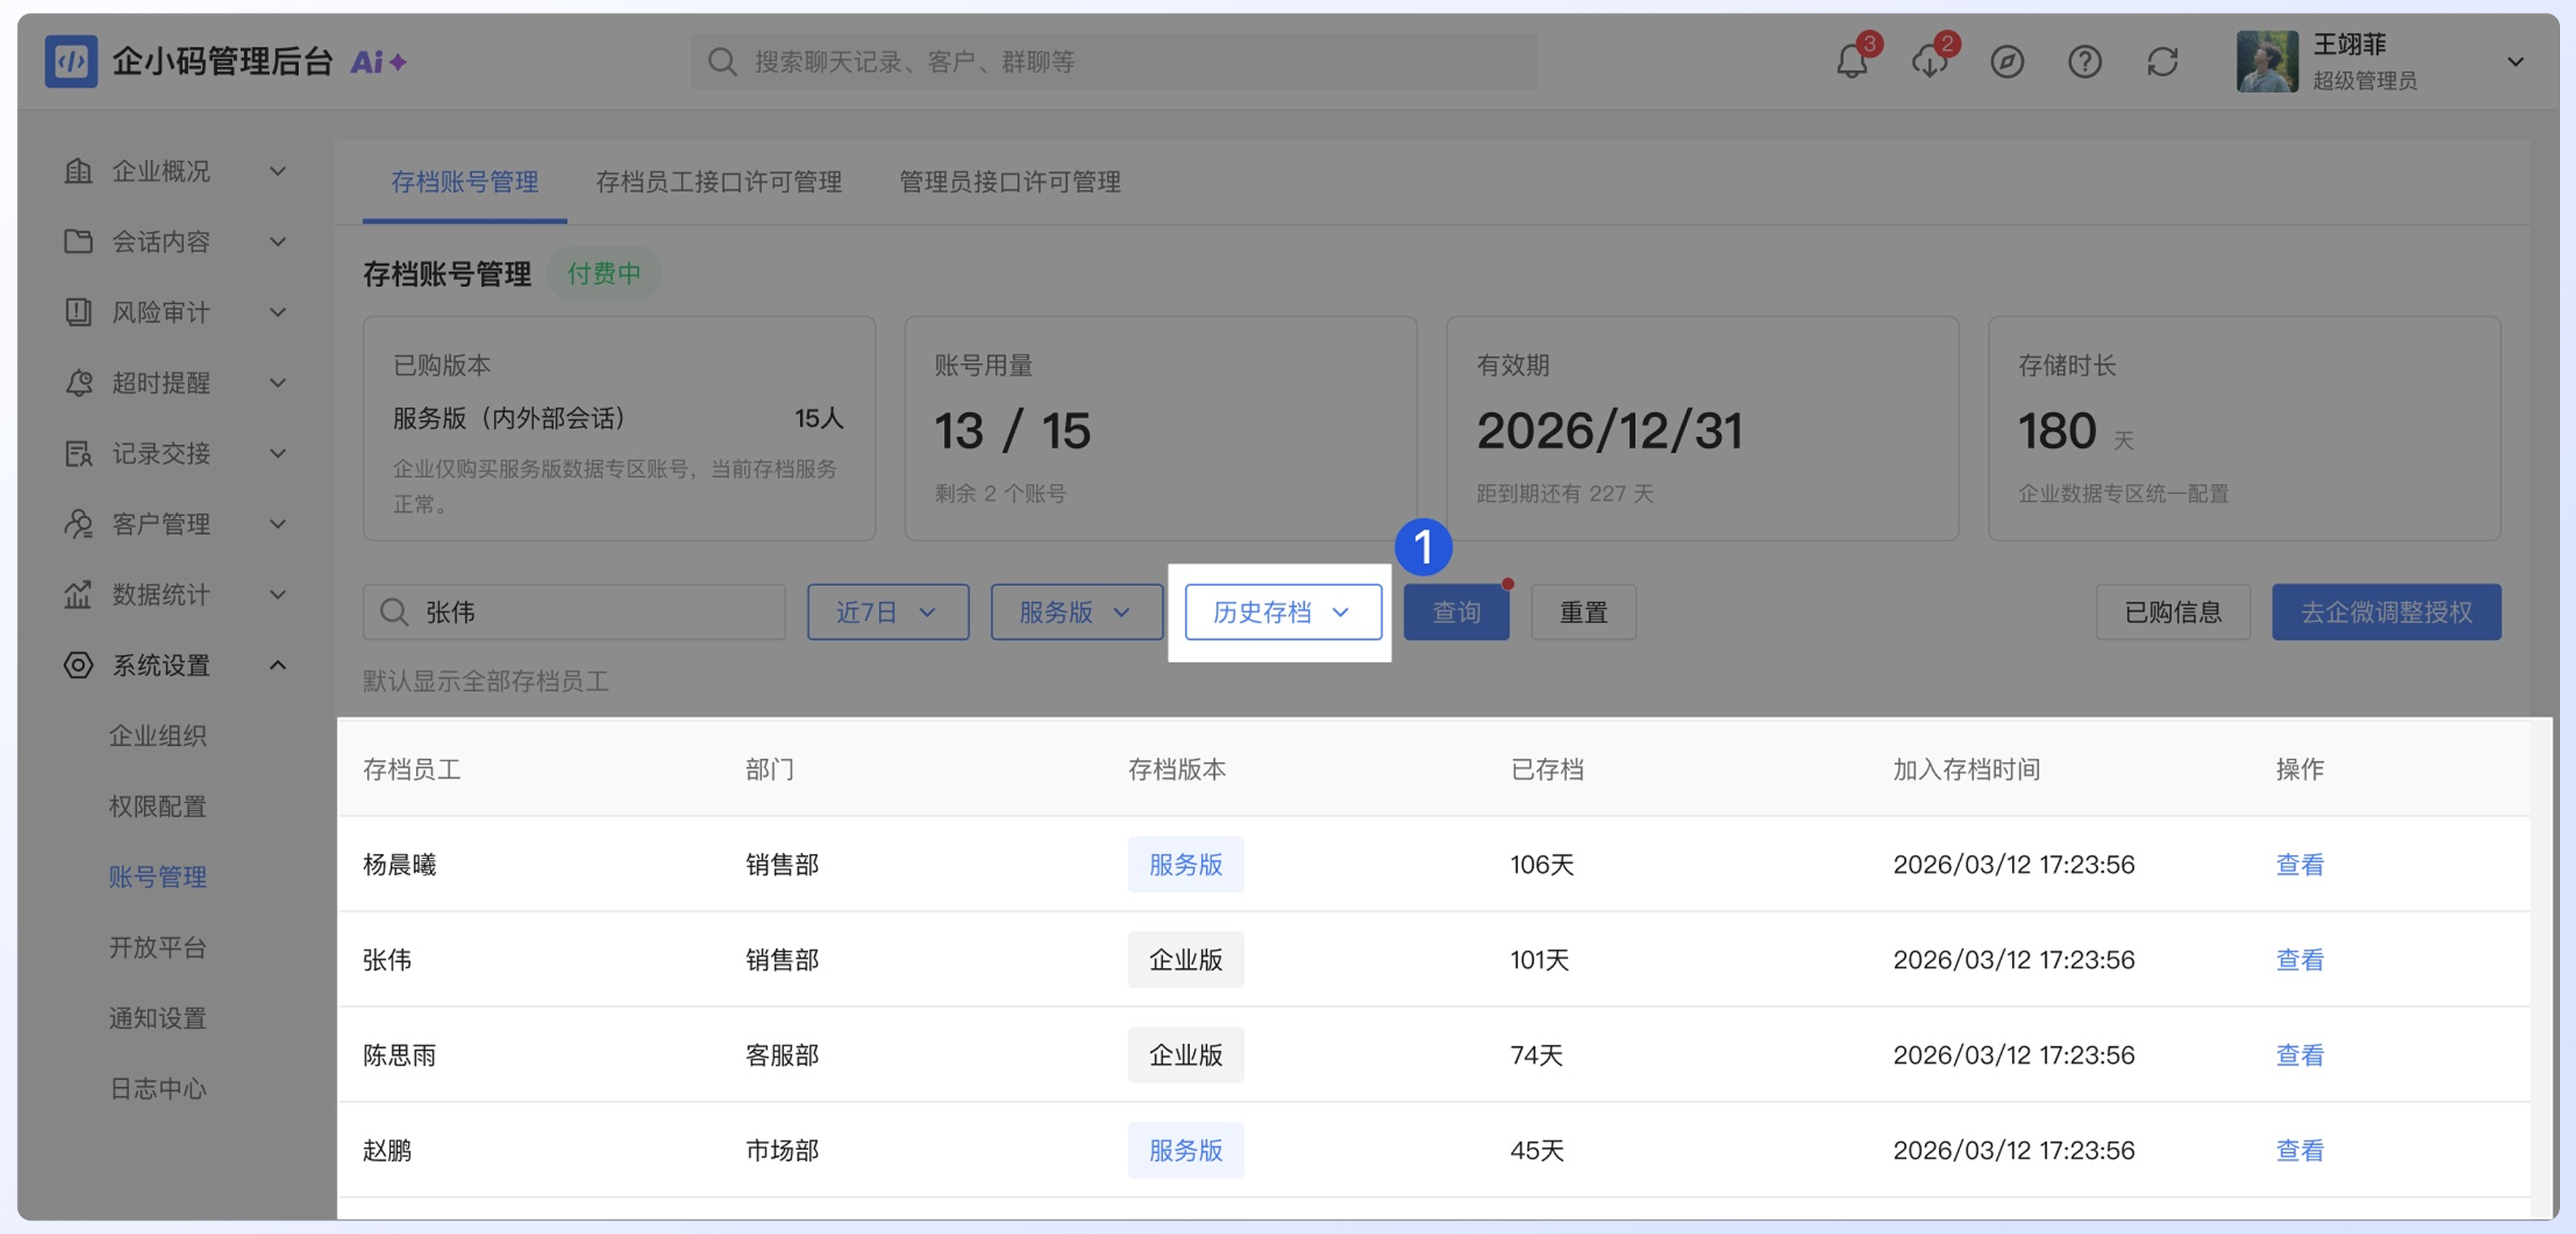Click the 客户管理 person icon
2576x1234 pixels.
pyautogui.click(x=78, y=523)
